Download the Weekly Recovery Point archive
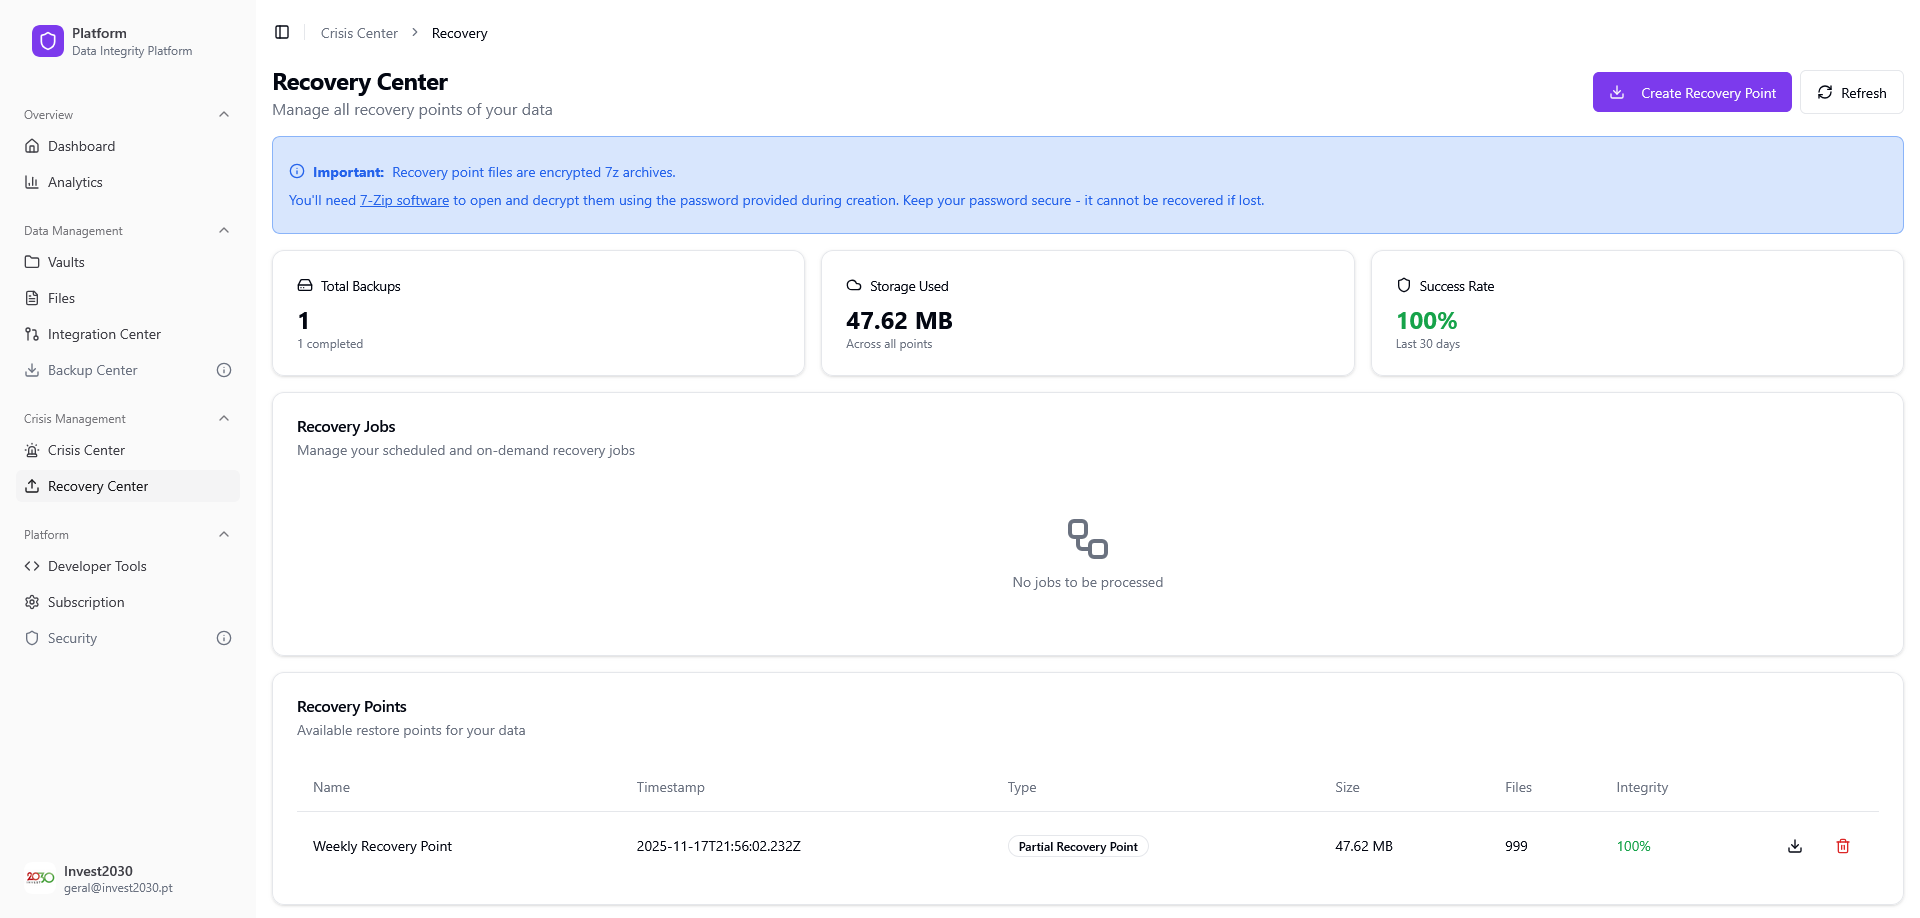1920x918 pixels. (x=1795, y=846)
